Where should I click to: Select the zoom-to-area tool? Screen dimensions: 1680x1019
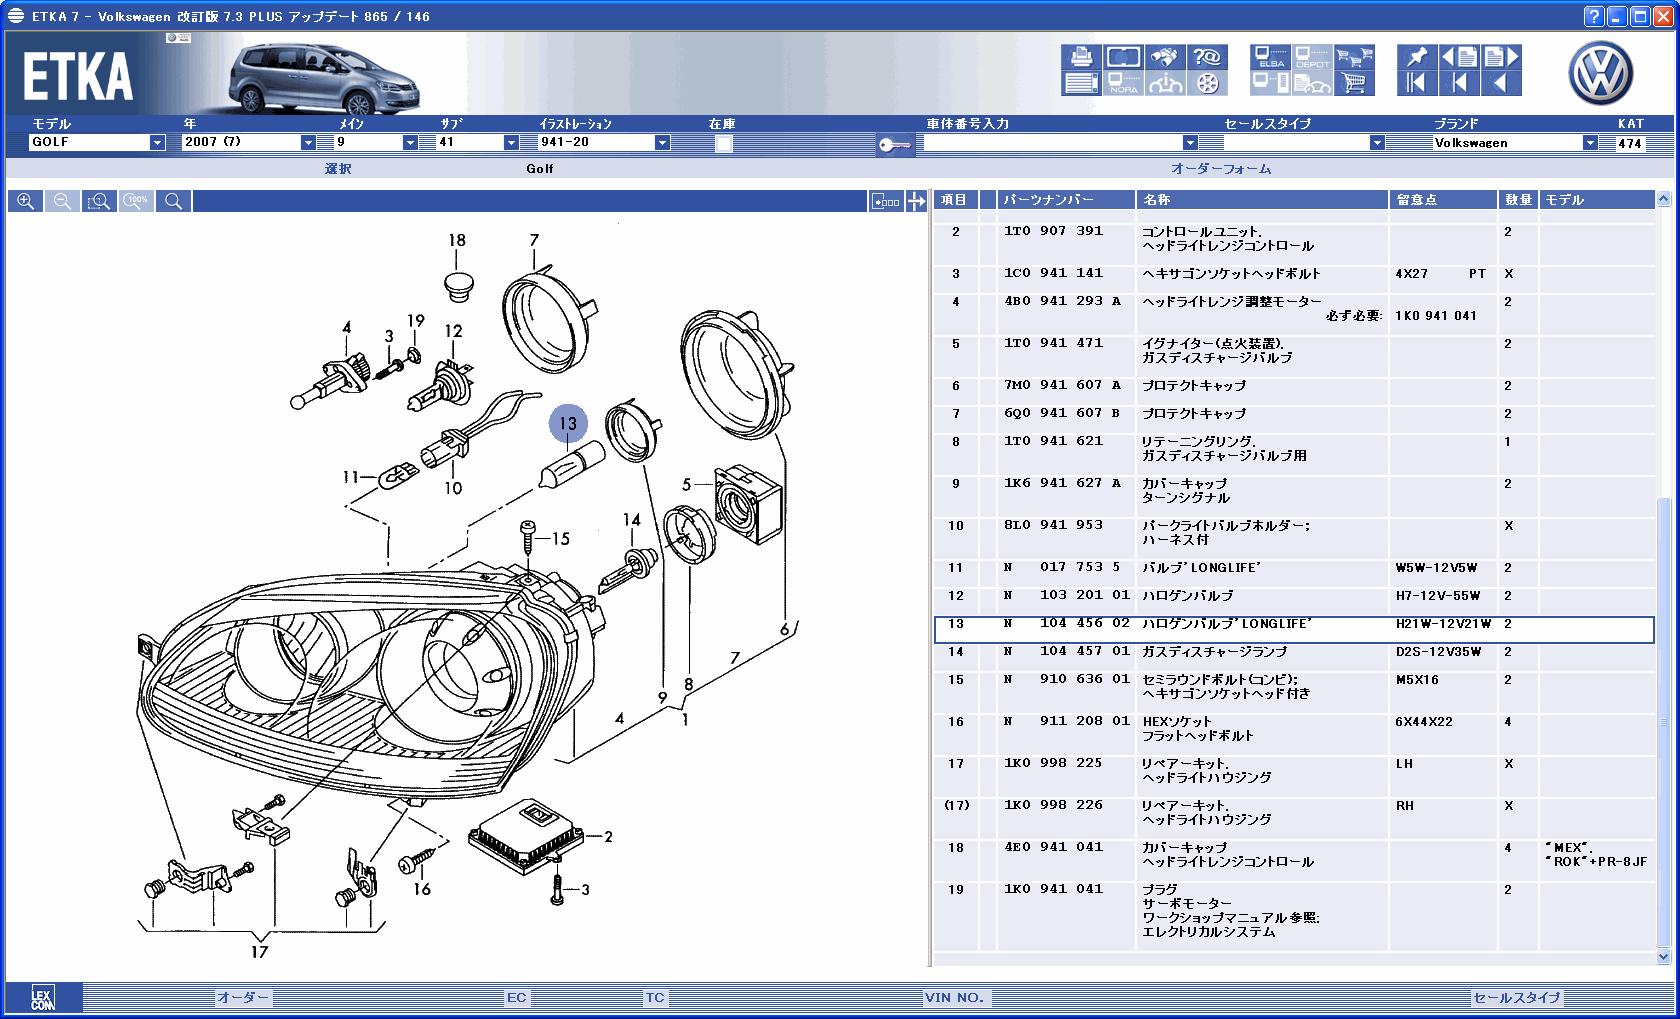(99, 201)
